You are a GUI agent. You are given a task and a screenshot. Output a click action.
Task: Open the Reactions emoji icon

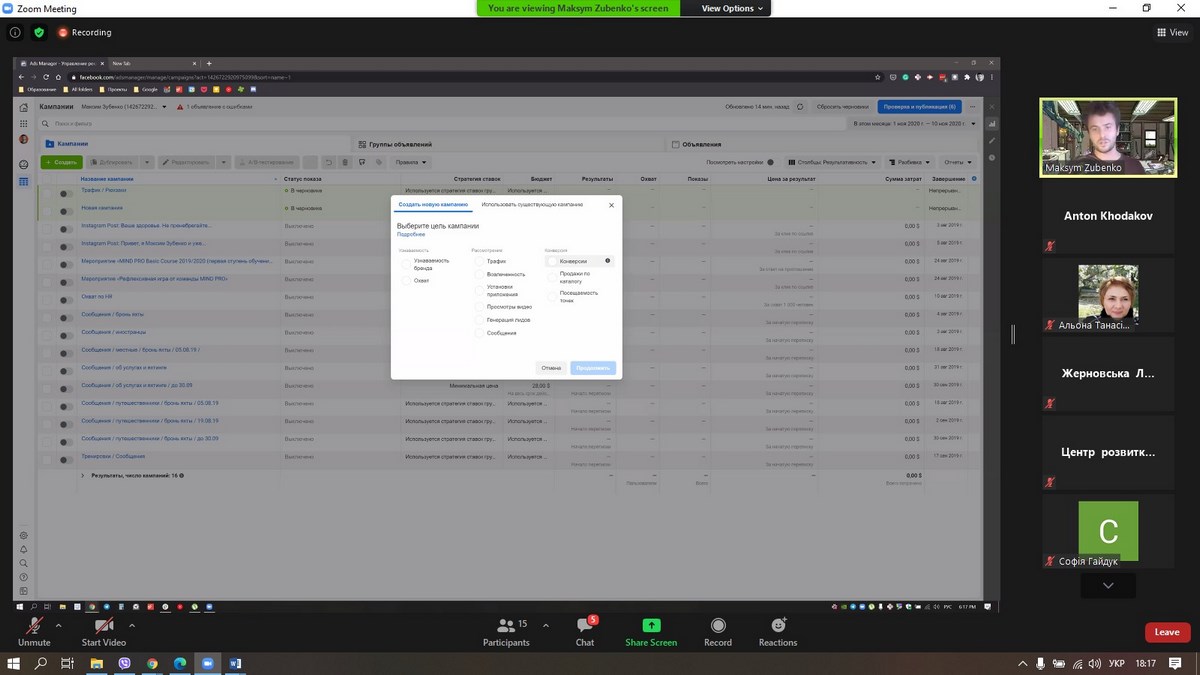[x=778, y=627]
